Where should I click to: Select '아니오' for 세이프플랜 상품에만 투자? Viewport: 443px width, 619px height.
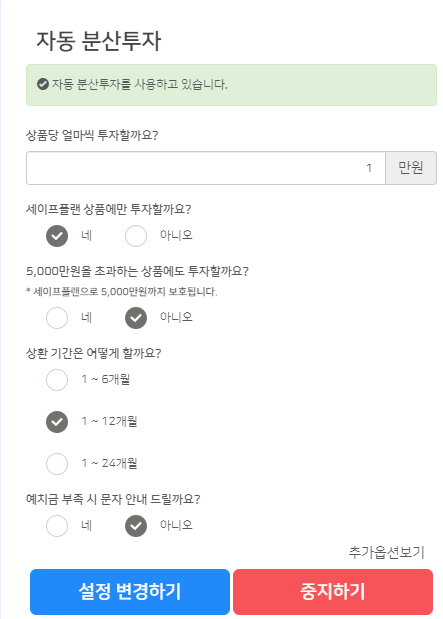pyautogui.click(x=136, y=236)
